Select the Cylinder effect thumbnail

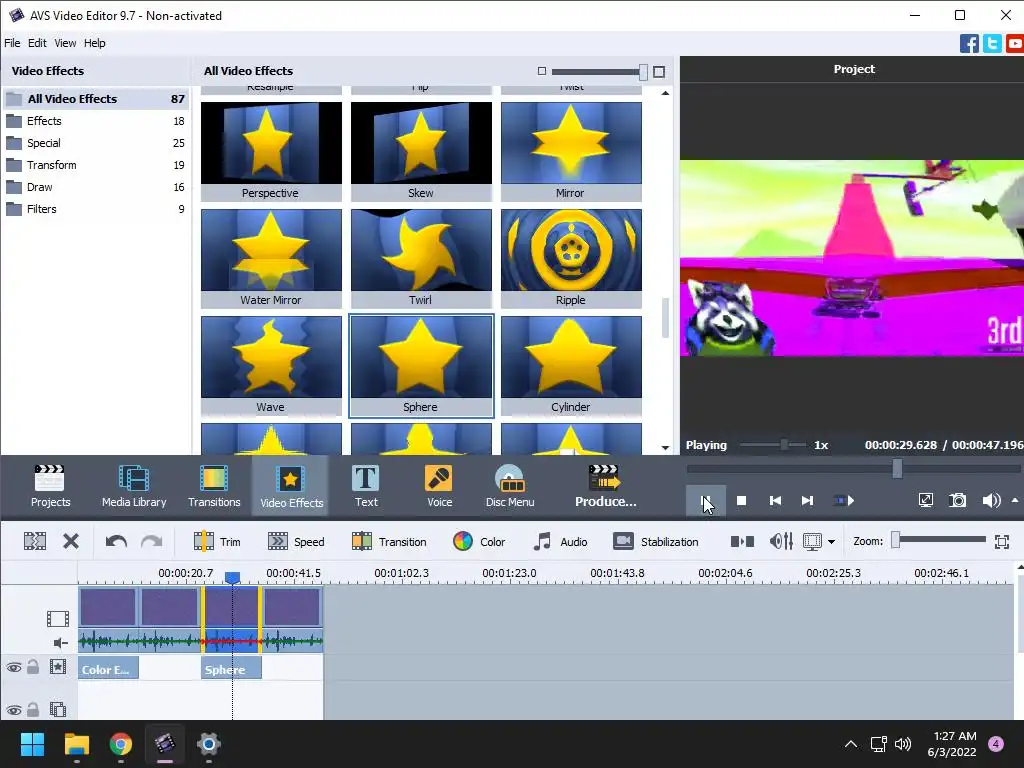click(571, 365)
